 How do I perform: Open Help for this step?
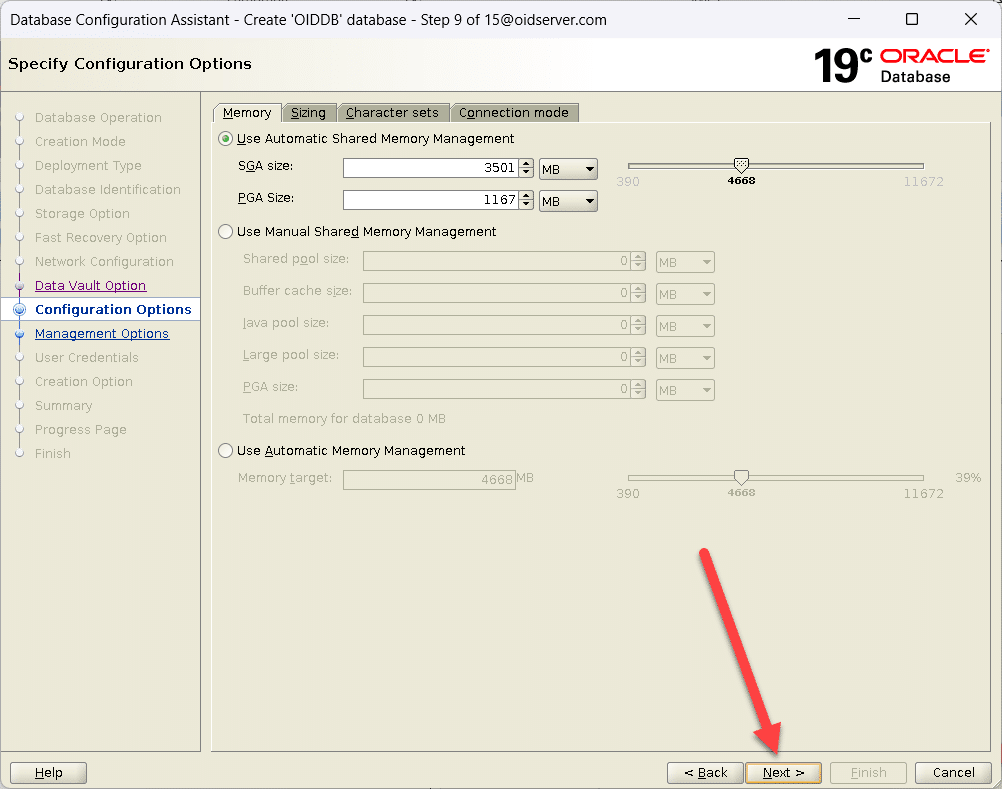[x=48, y=773]
